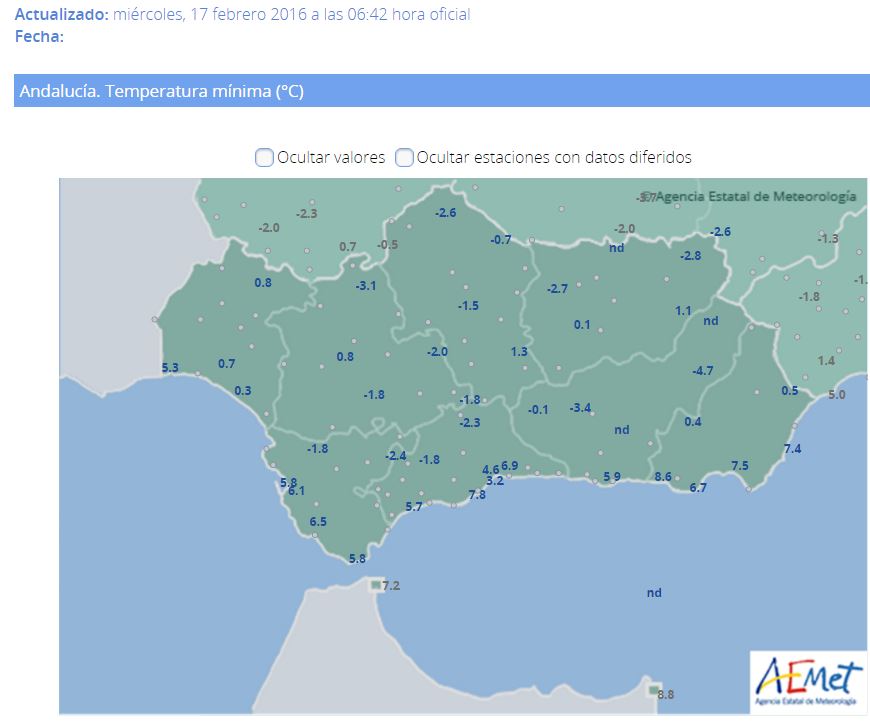Select the station showing -4.7 degrees
870x723 pixels.
click(703, 371)
